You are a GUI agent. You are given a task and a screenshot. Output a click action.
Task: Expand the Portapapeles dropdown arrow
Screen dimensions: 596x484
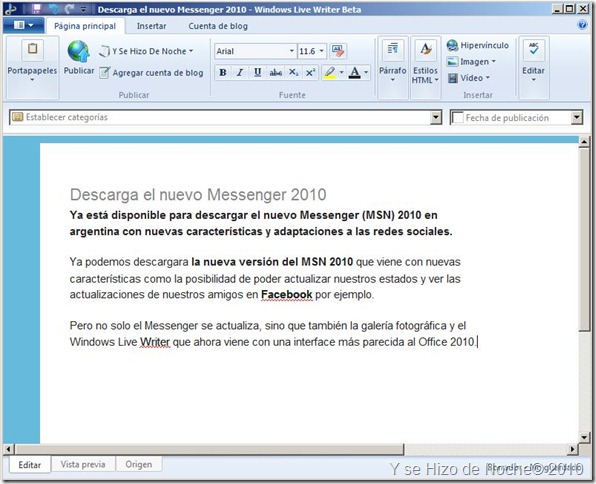[32, 80]
